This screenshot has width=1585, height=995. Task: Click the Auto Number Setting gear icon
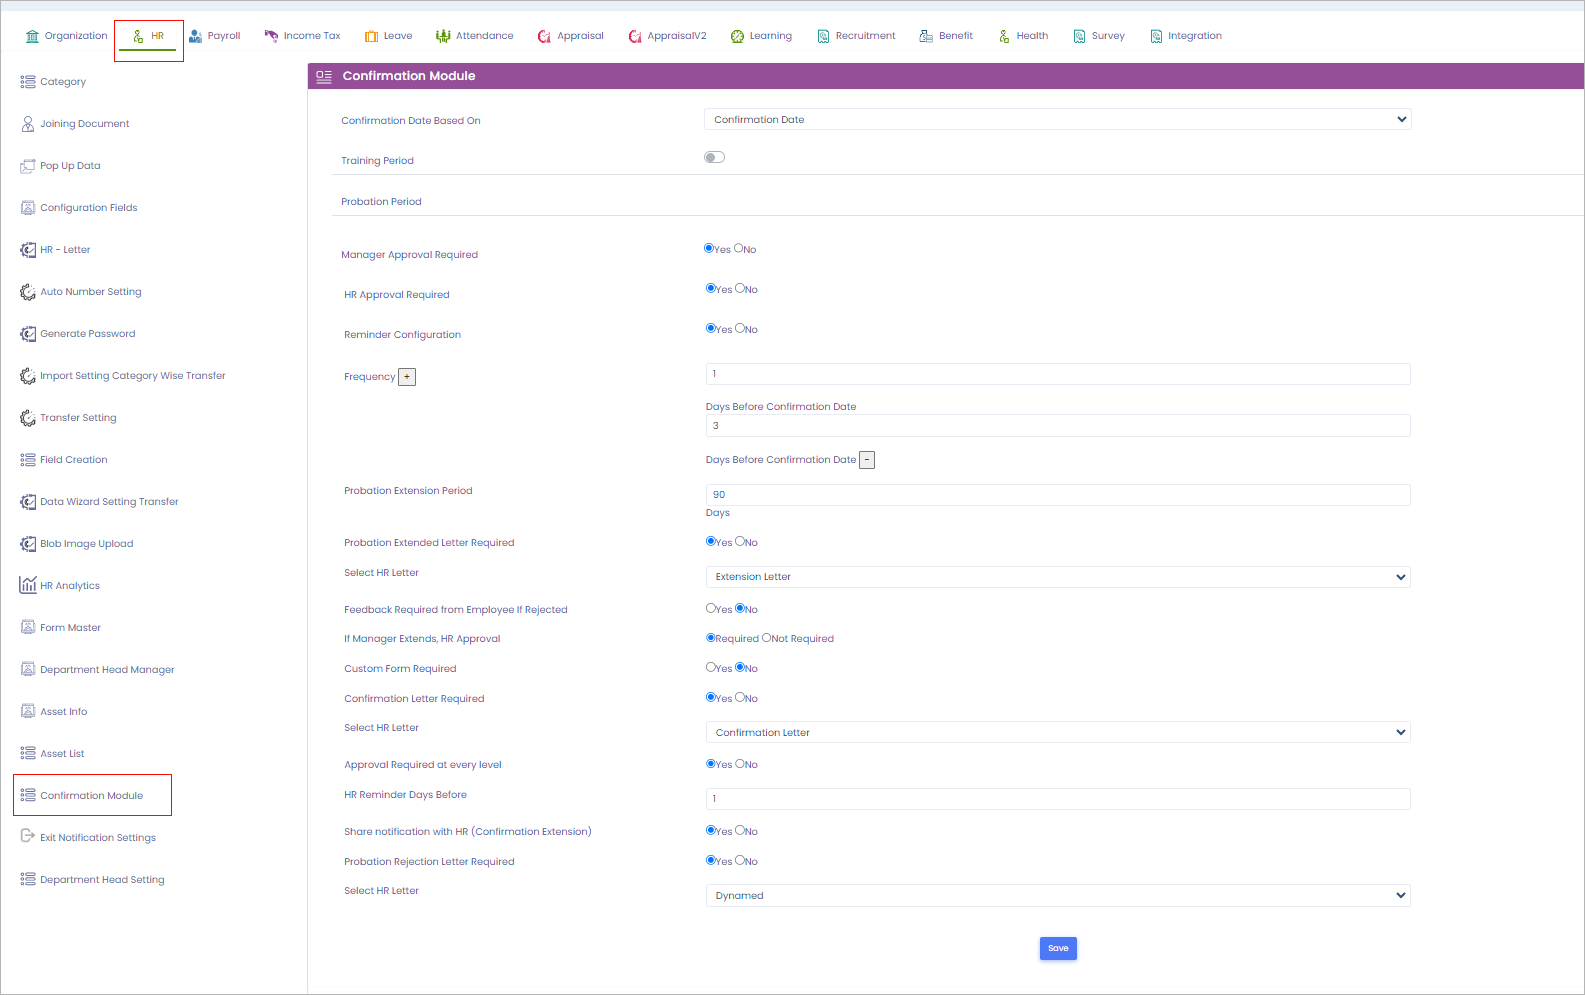pyautogui.click(x=28, y=292)
